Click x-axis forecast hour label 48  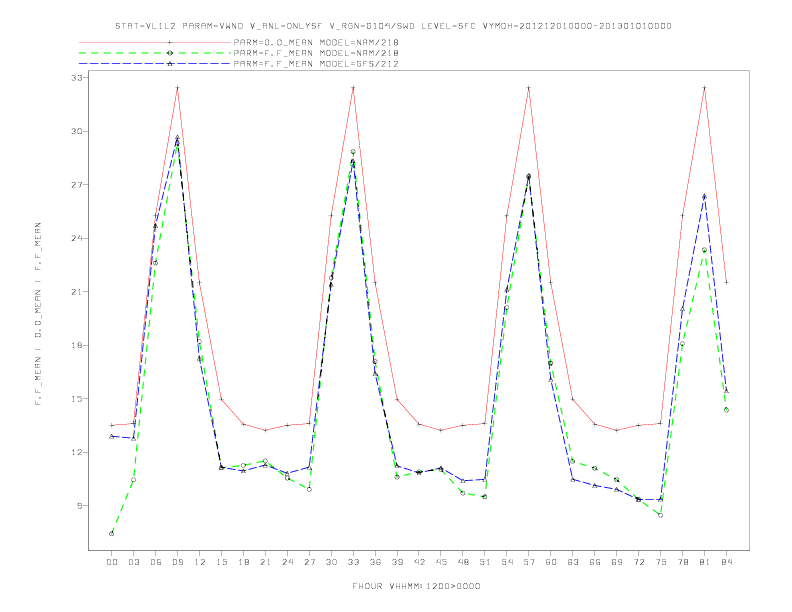point(463,562)
